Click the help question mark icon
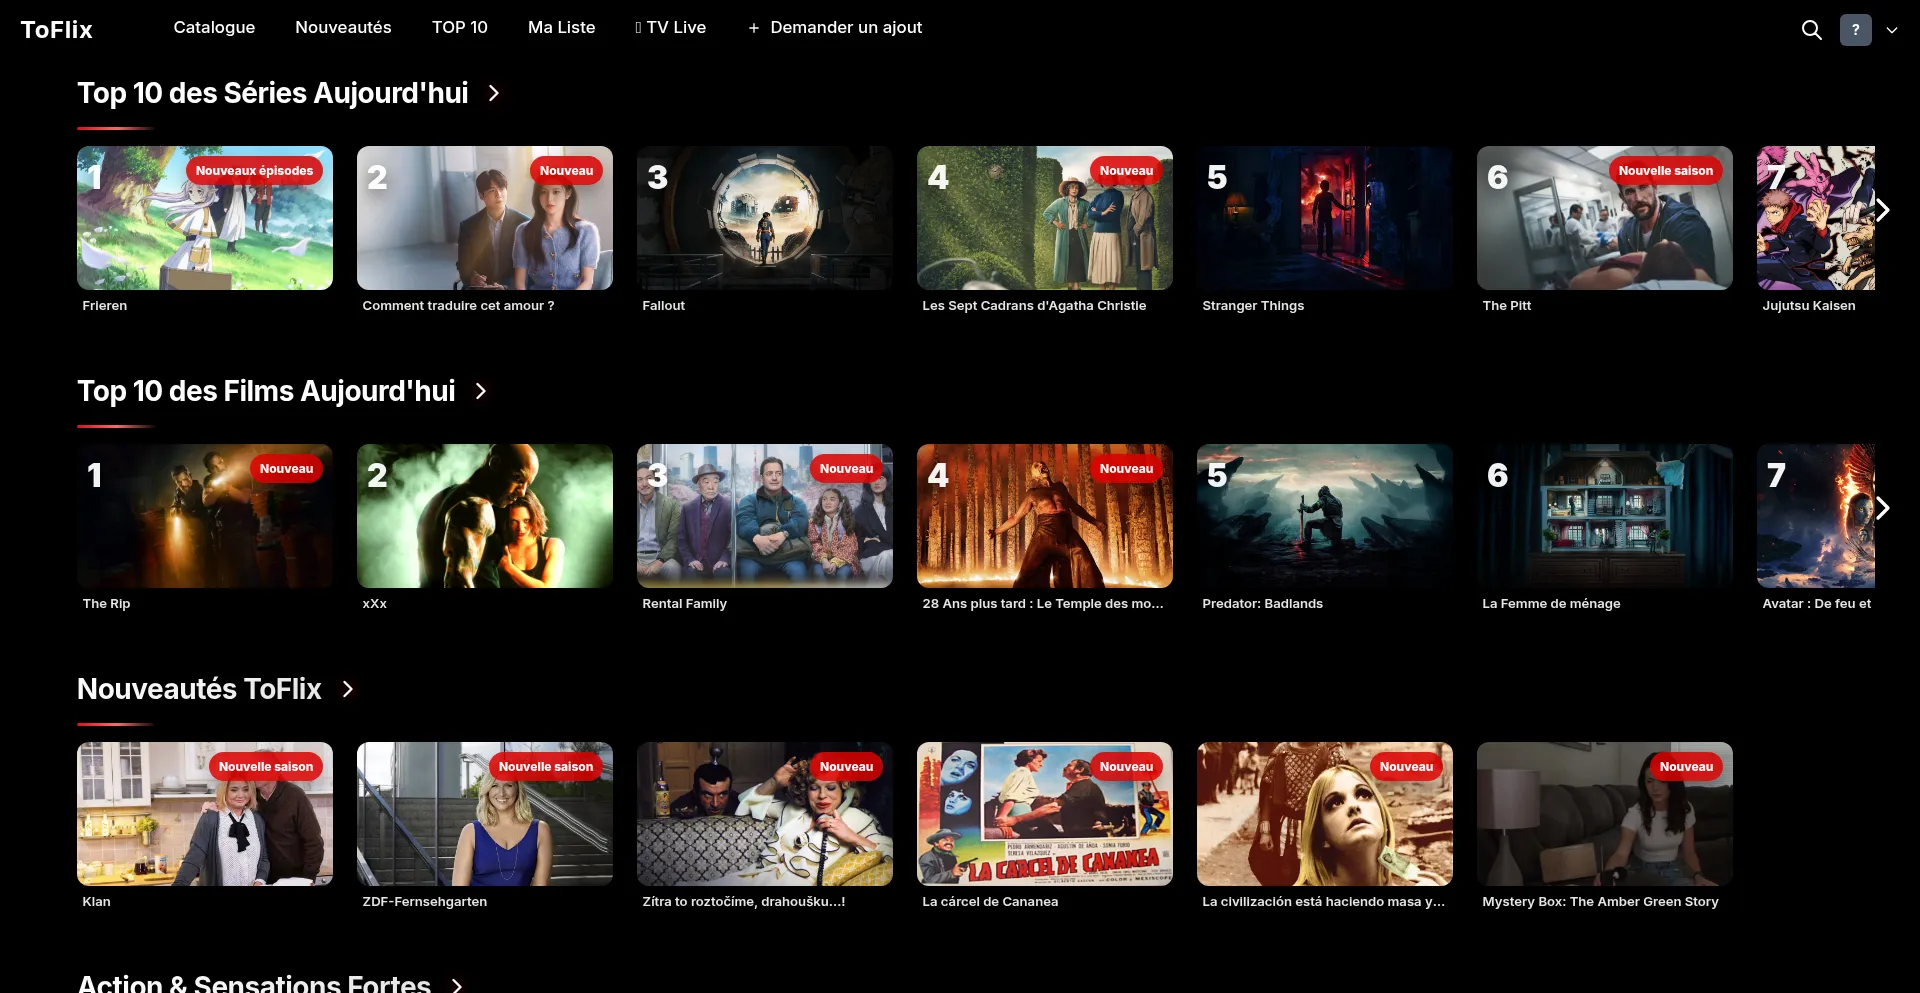 1856,30
